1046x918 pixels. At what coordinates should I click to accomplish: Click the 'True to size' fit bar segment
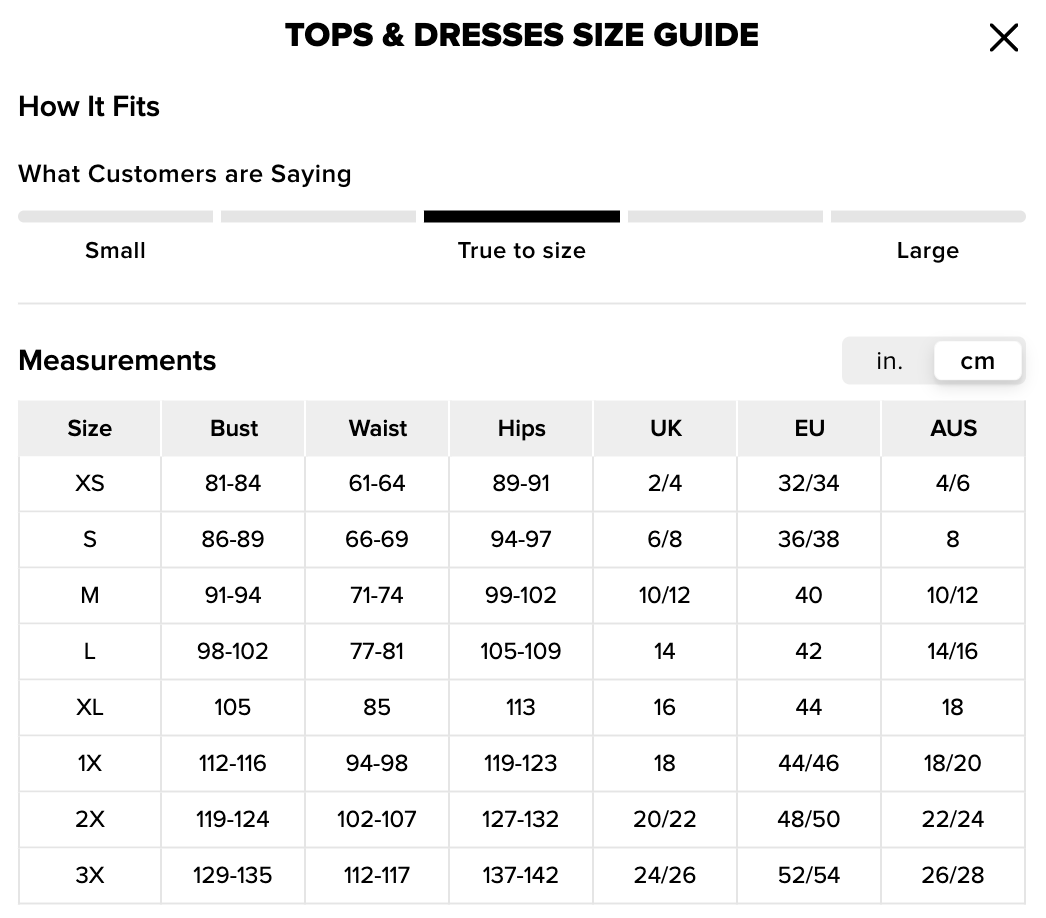(x=521, y=216)
